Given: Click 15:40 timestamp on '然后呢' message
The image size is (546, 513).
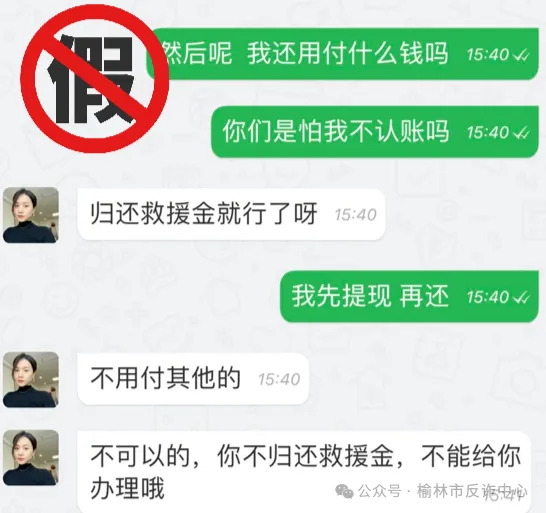Looking at the screenshot, I should point(488,55).
